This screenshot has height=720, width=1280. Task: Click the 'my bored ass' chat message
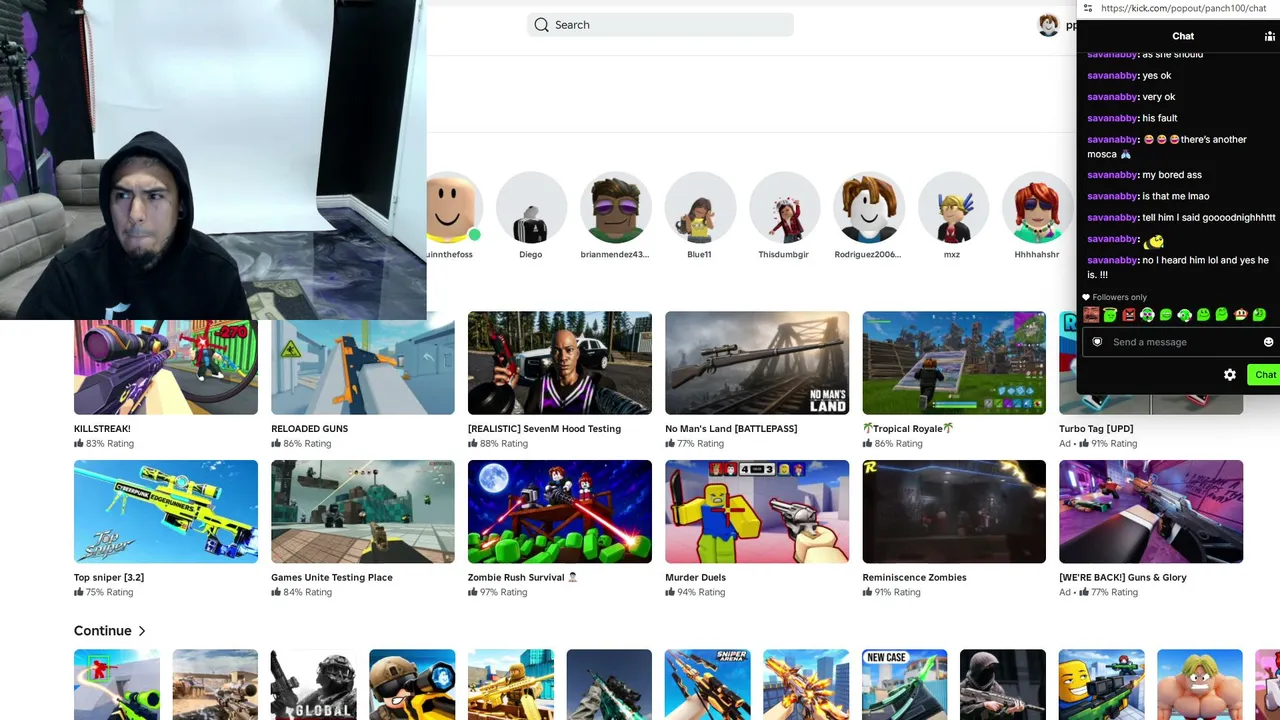point(1172,175)
